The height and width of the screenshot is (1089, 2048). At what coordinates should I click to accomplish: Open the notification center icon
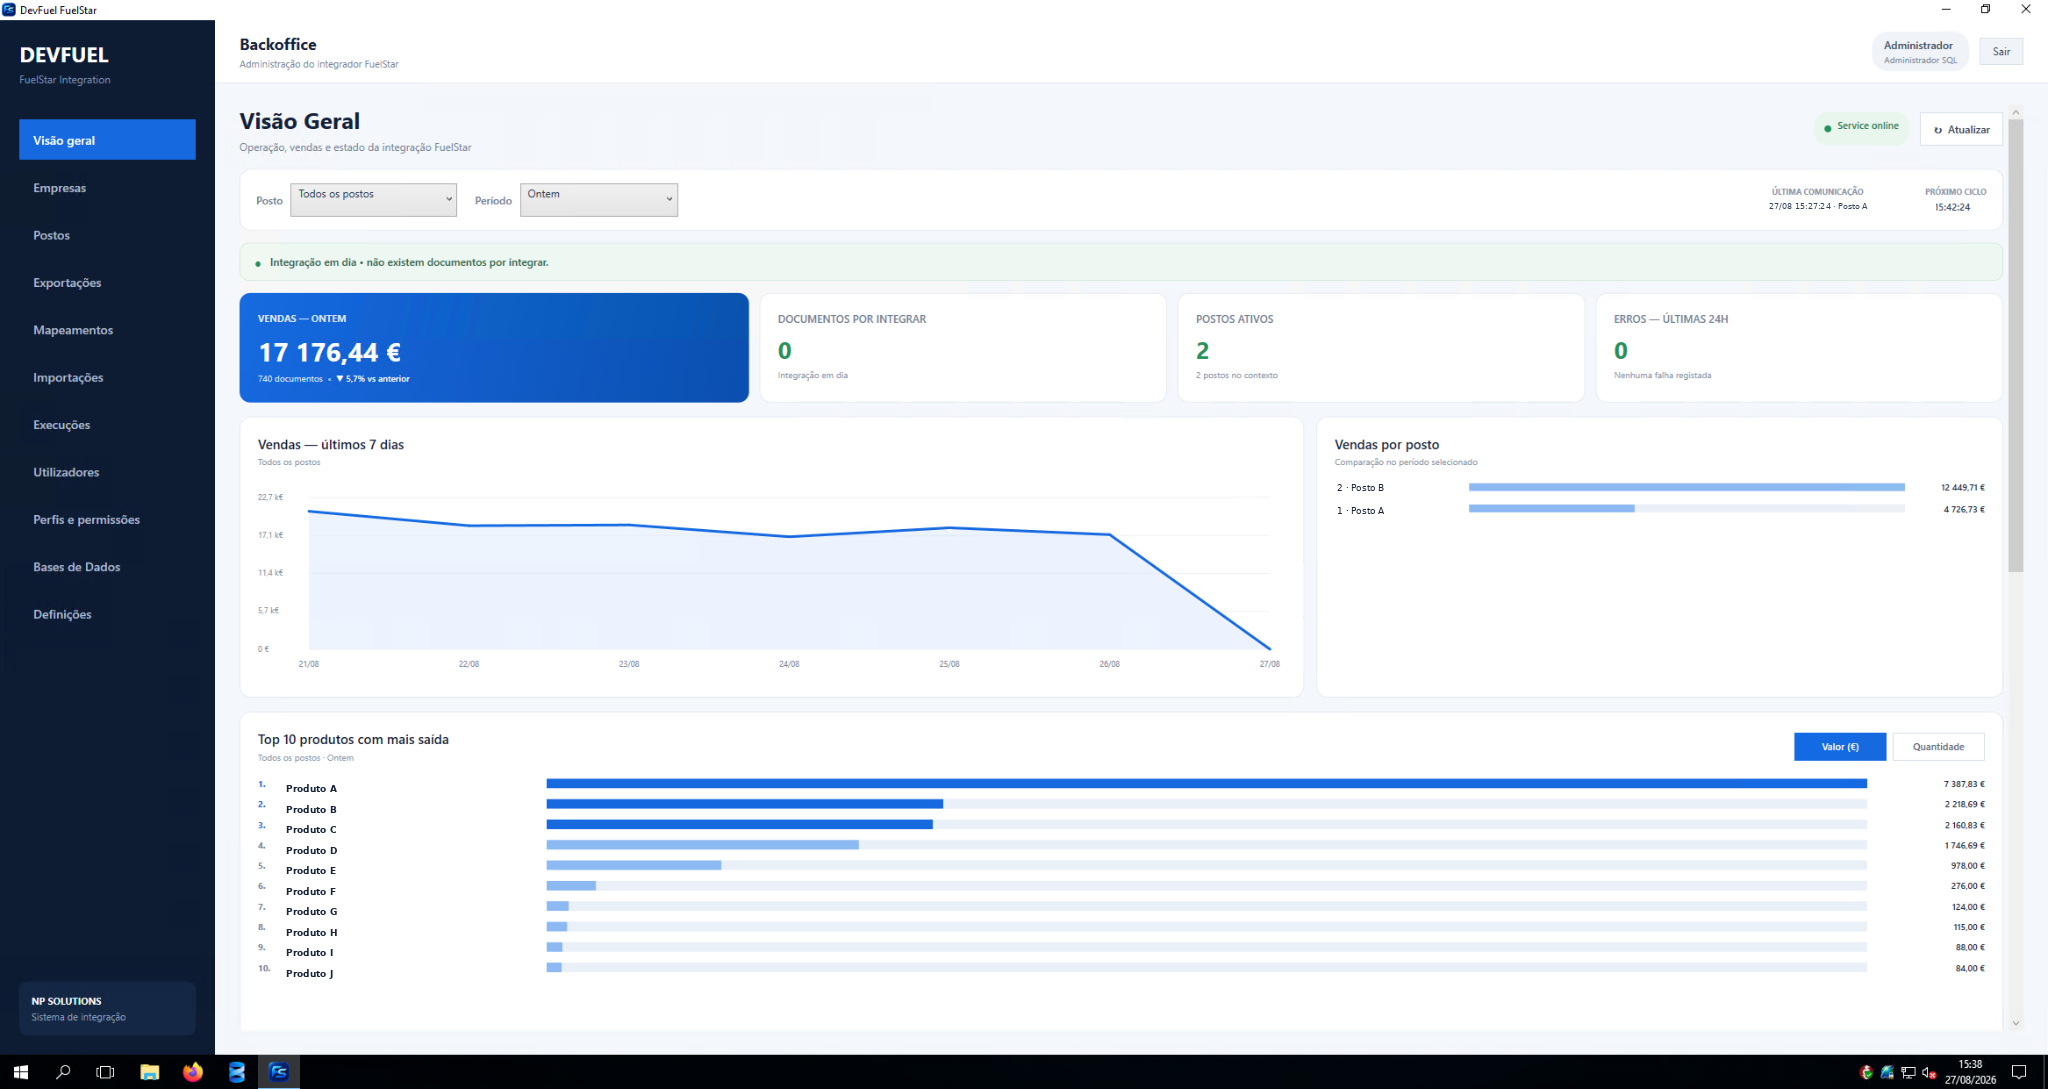pos(2019,1072)
